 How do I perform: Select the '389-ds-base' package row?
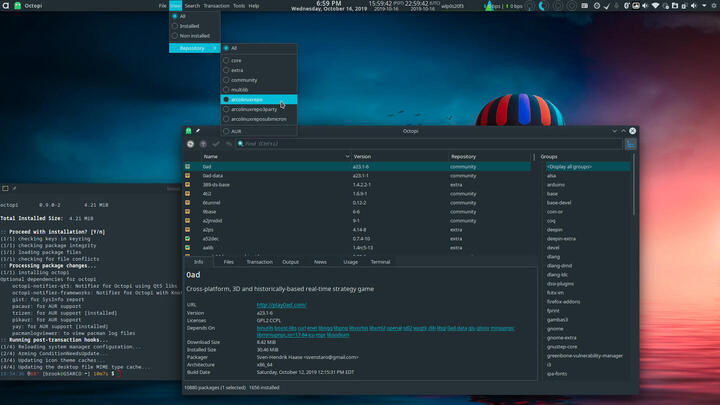pos(357,185)
